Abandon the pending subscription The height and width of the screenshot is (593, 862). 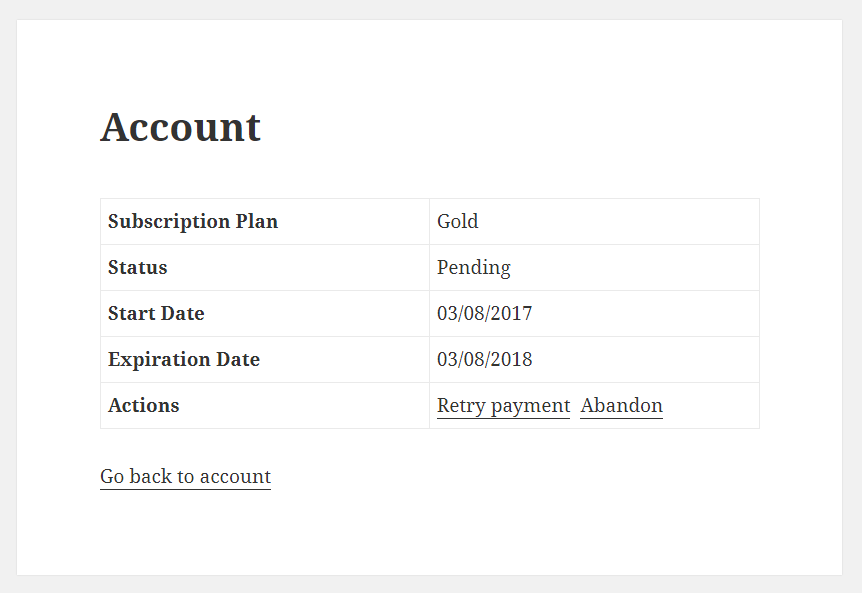pyautogui.click(x=621, y=406)
